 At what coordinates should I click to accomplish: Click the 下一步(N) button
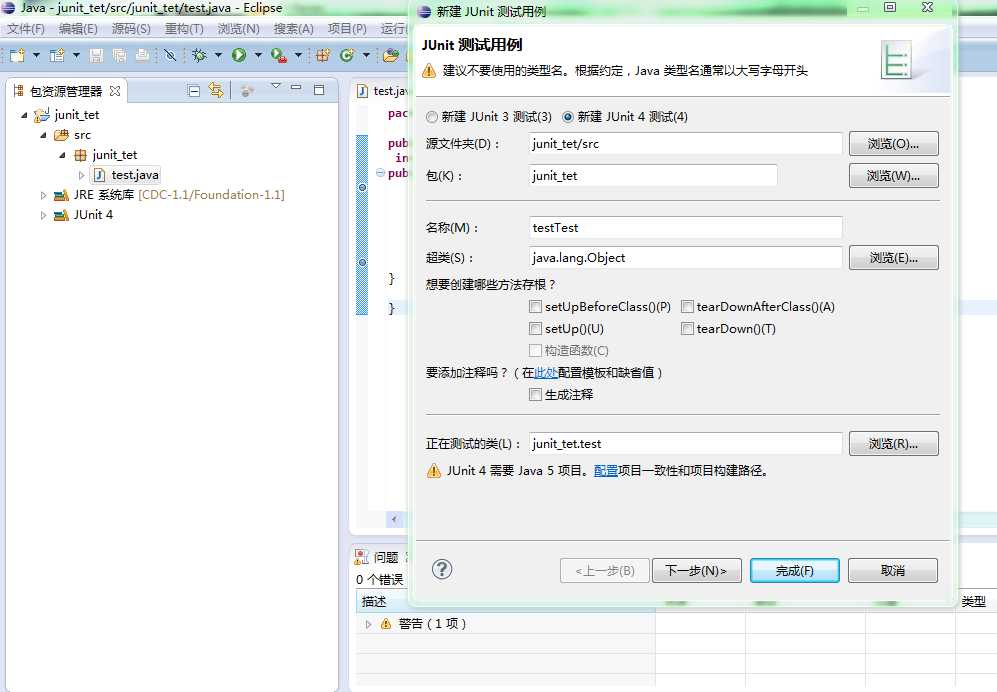[696, 571]
